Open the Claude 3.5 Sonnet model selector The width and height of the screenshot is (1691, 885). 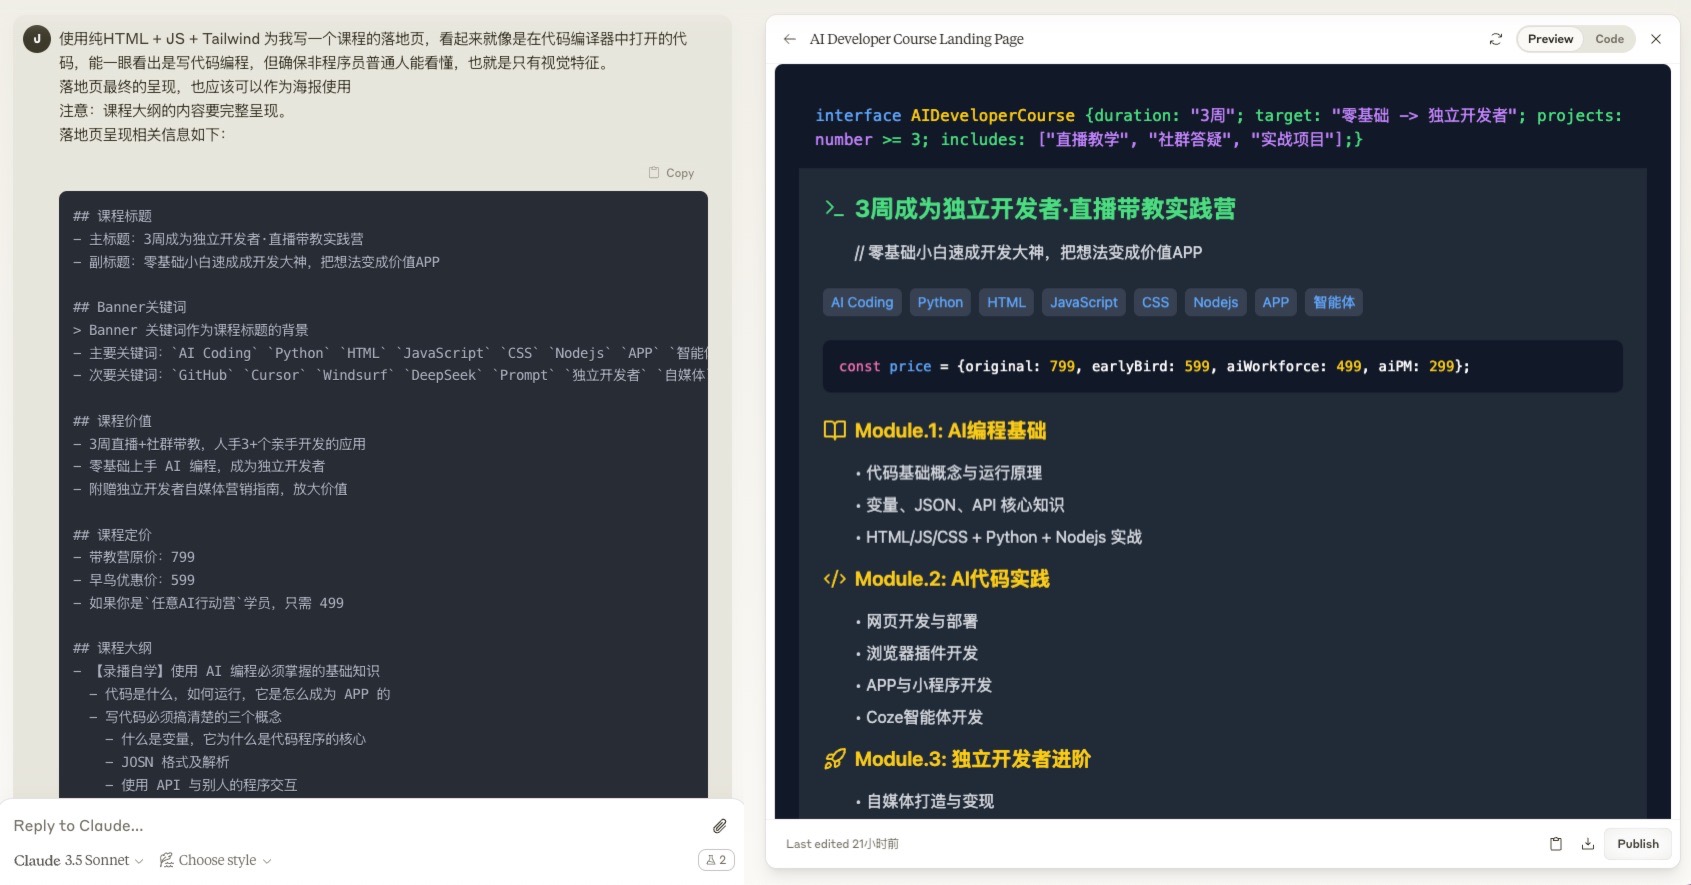pos(78,860)
